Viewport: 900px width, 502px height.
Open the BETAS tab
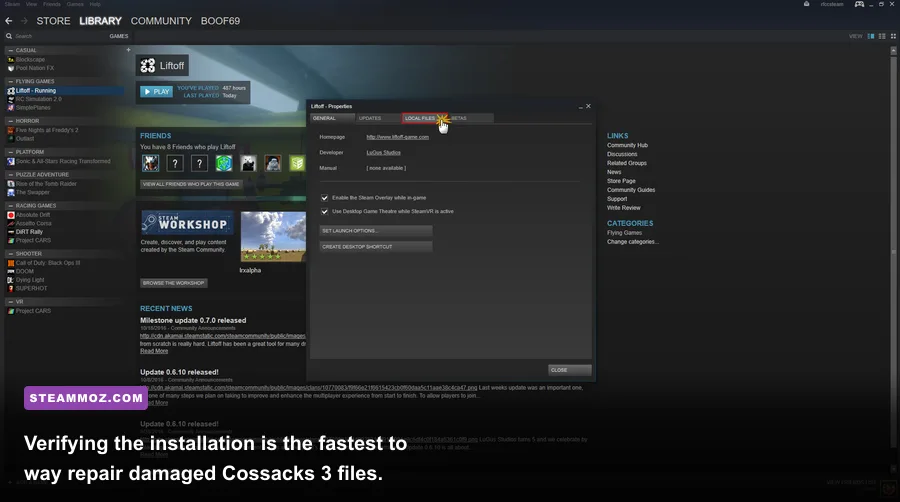point(470,118)
